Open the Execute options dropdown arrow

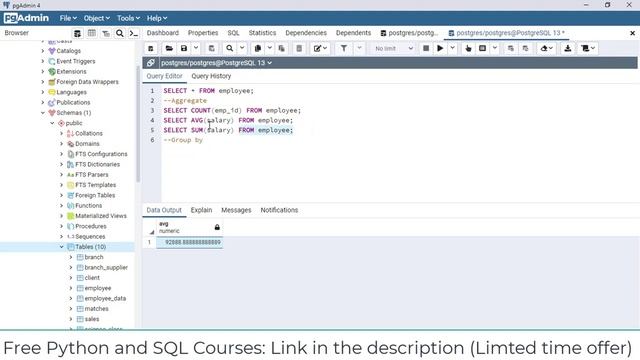pos(452,48)
